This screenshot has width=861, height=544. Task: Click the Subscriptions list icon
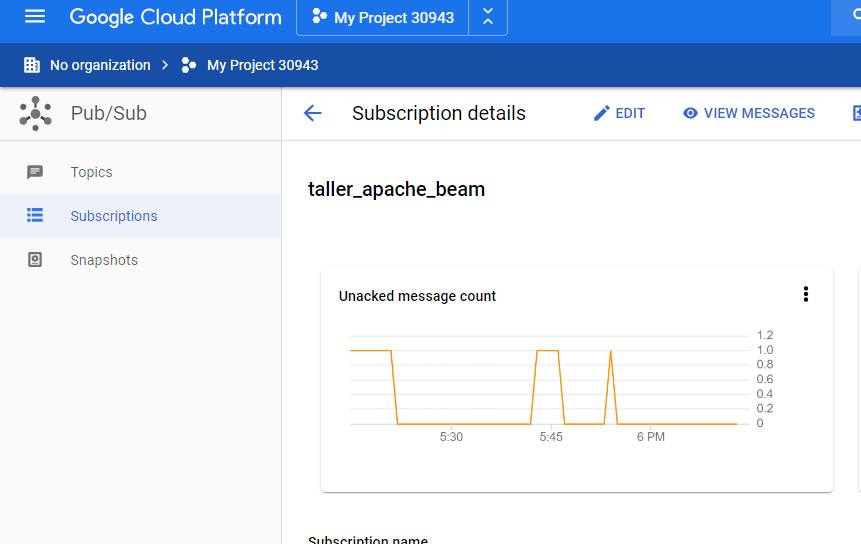pyautogui.click(x=35, y=215)
